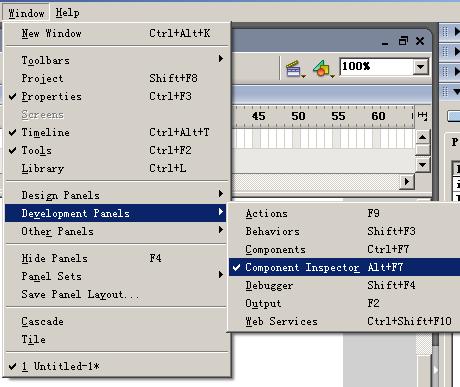Viewport: 460px width, 387px height.
Task: Close the document window
Action: click(x=420, y=41)
